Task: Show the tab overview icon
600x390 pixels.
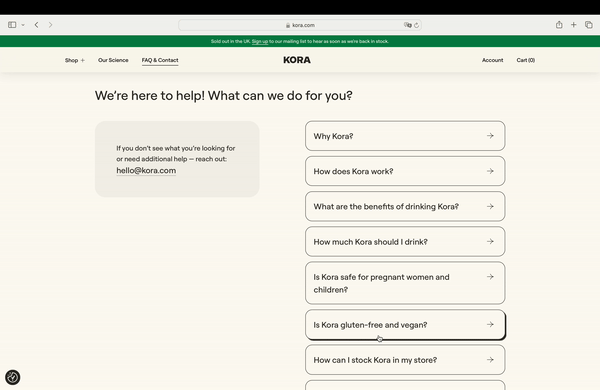Action: pos(589,25)
